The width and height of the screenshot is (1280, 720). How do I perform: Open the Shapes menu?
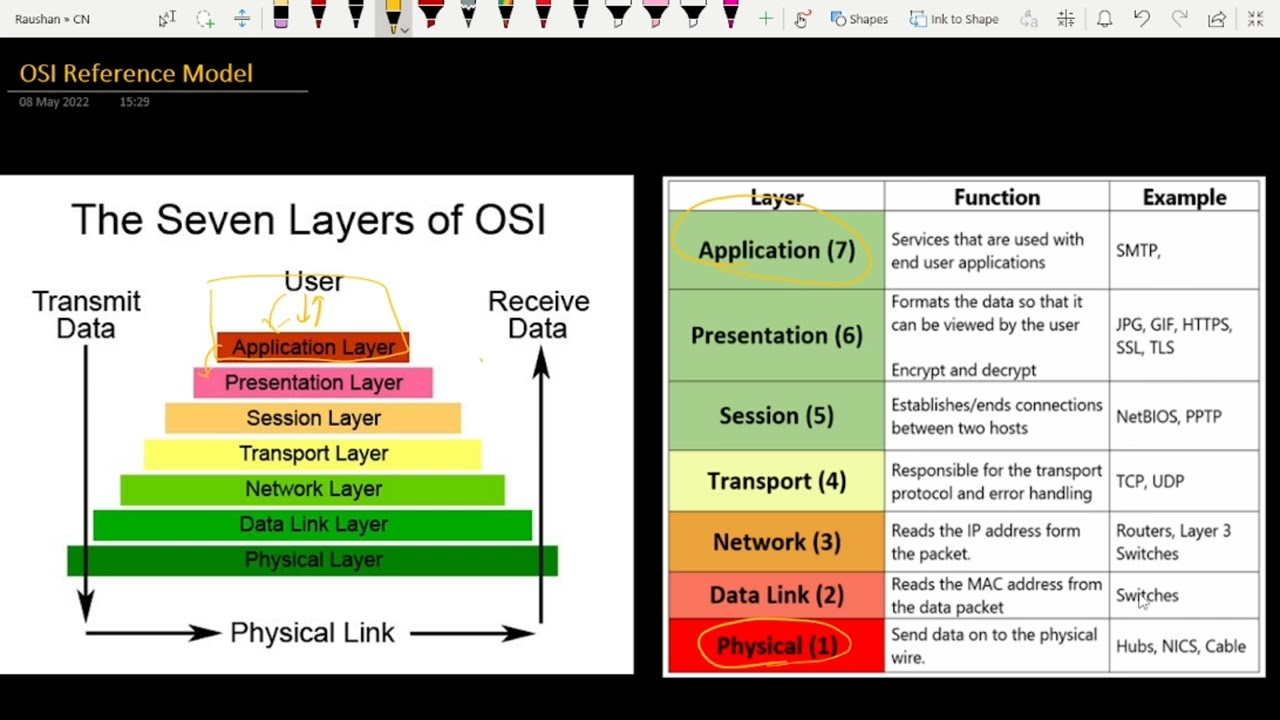click(x=859, y=19)
